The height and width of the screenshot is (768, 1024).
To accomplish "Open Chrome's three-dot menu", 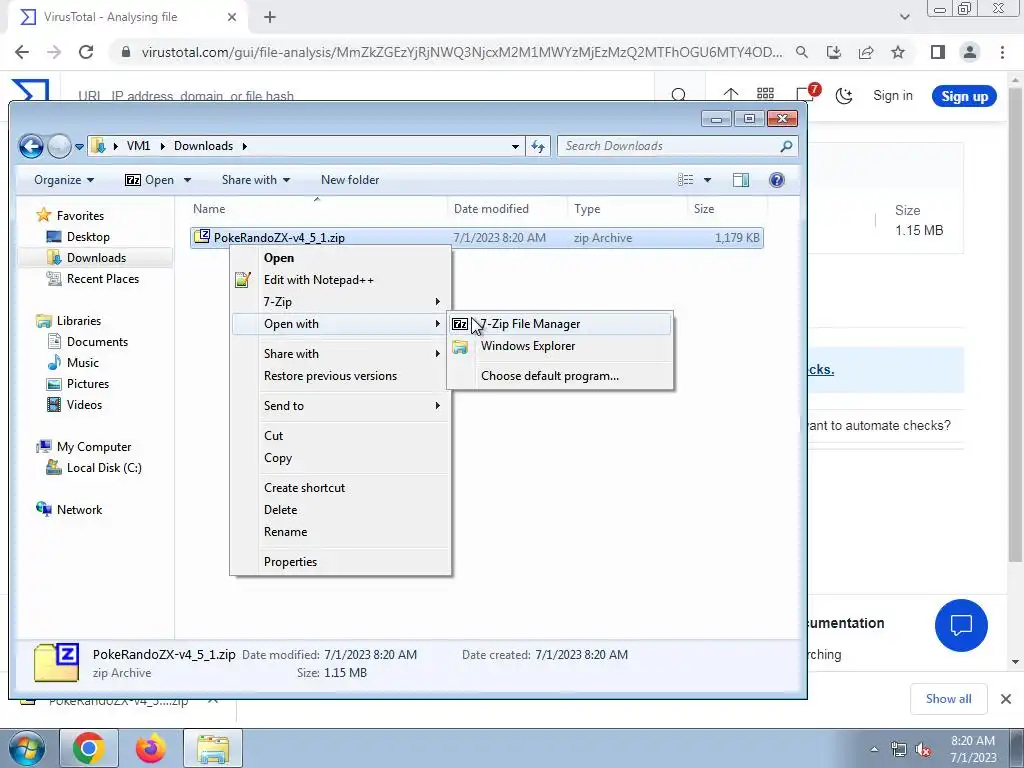I will [1002, 52].
